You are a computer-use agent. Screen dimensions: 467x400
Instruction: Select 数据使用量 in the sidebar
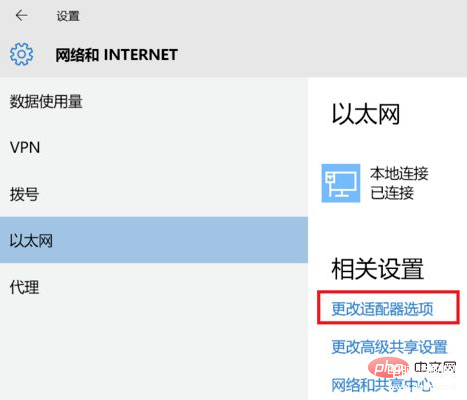pyautogui.click(x=46, y=101)
